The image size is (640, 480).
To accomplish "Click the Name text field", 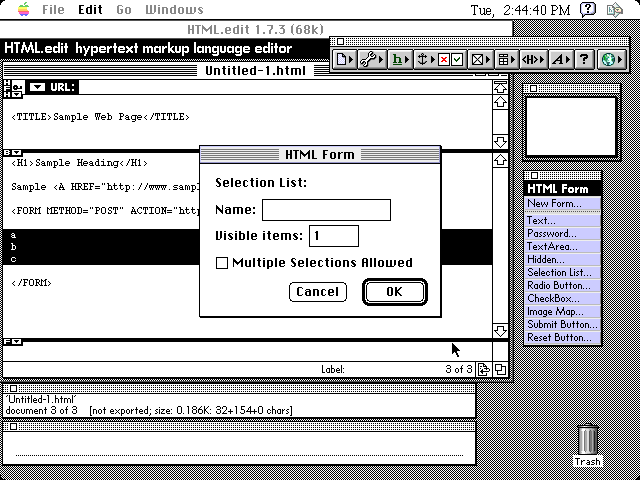I will point(326,210).
